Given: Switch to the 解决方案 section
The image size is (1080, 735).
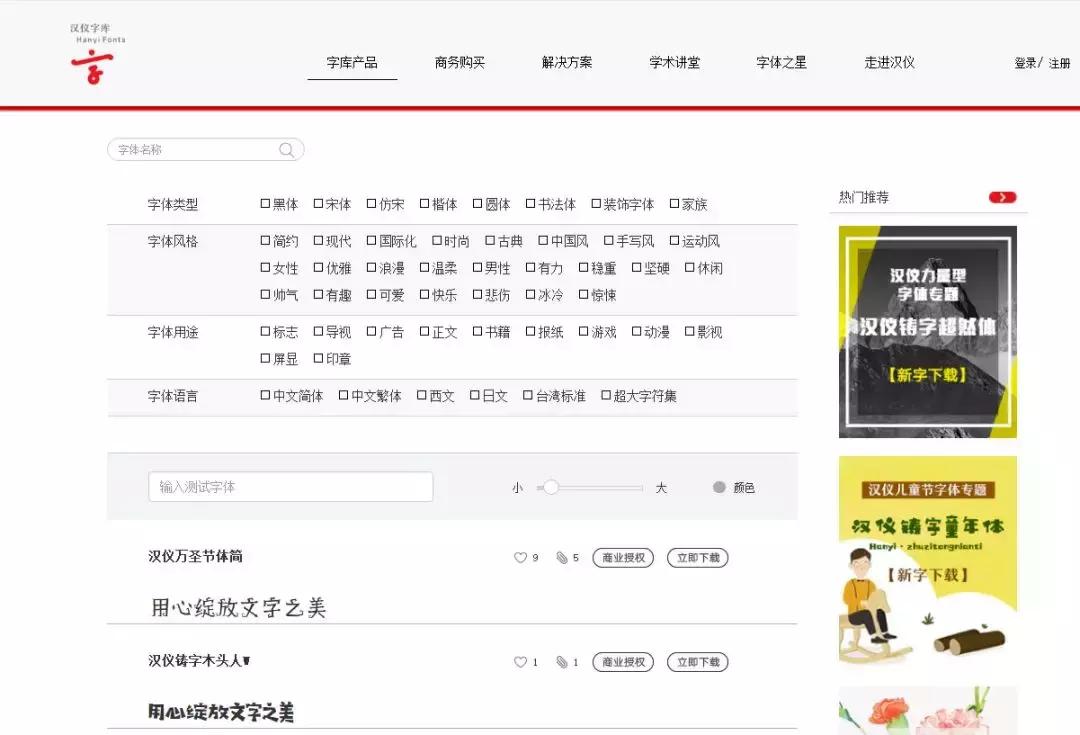Looking at the screenshot, I should click(565, 61).
